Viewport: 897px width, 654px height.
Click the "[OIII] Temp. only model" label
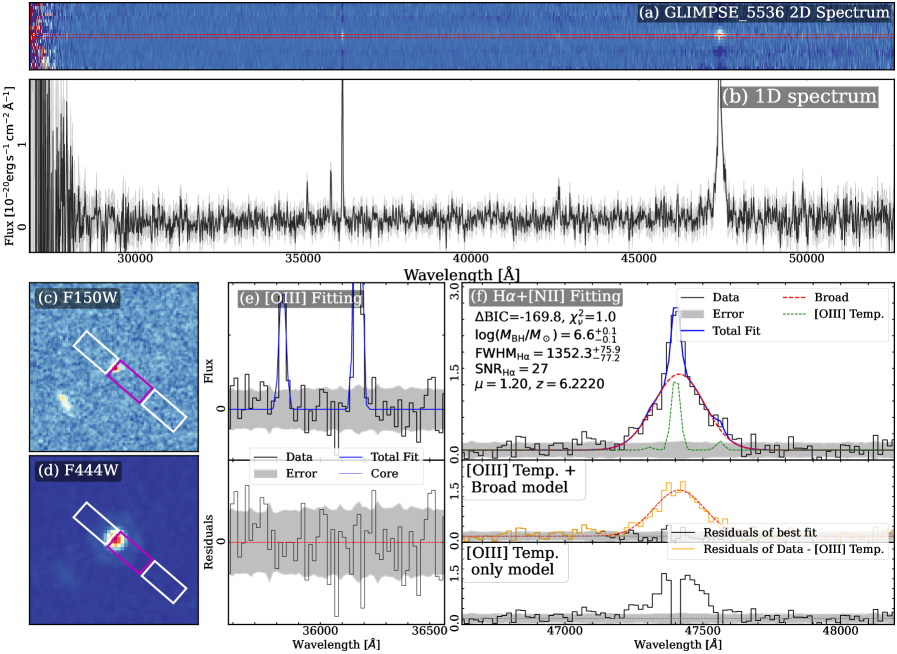coord(515,561)
